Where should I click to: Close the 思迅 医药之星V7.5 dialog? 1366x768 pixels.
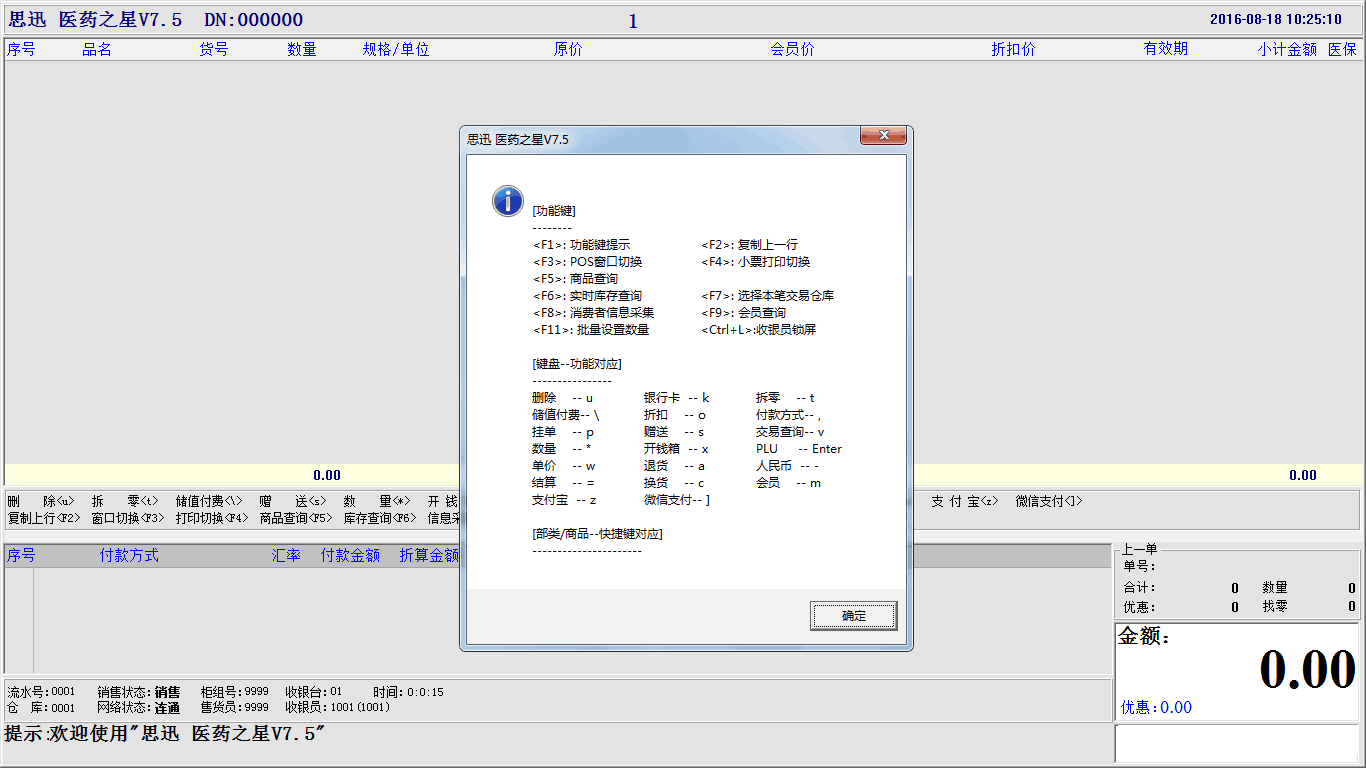point(883,137)
